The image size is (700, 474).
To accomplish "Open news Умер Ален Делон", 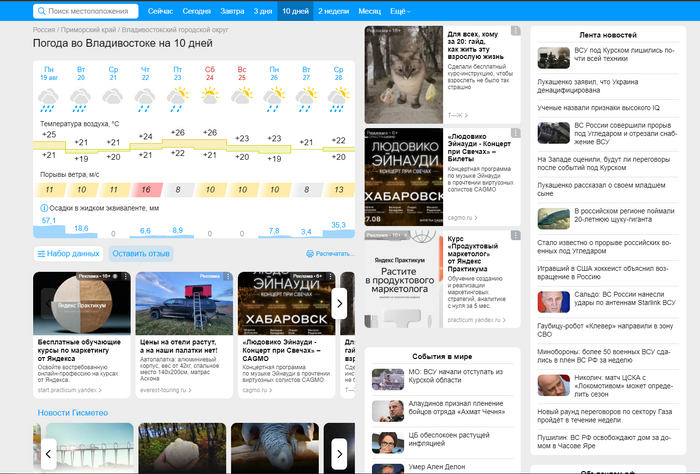I will click(437, 467).
